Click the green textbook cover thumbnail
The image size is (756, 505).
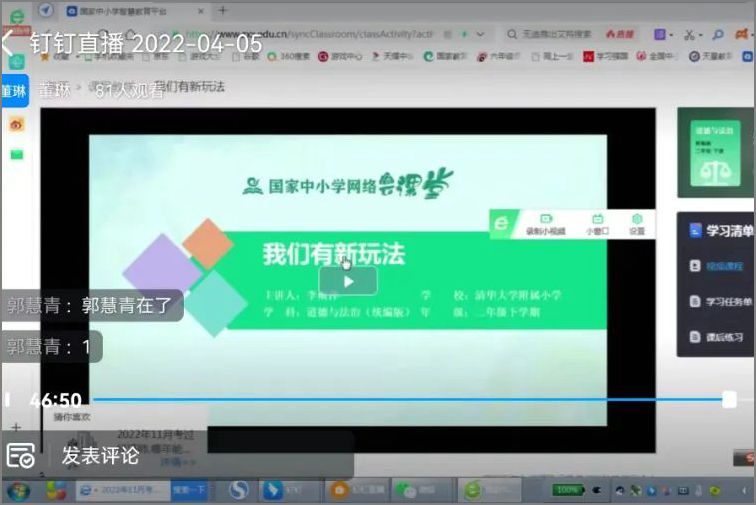(716, 153)
